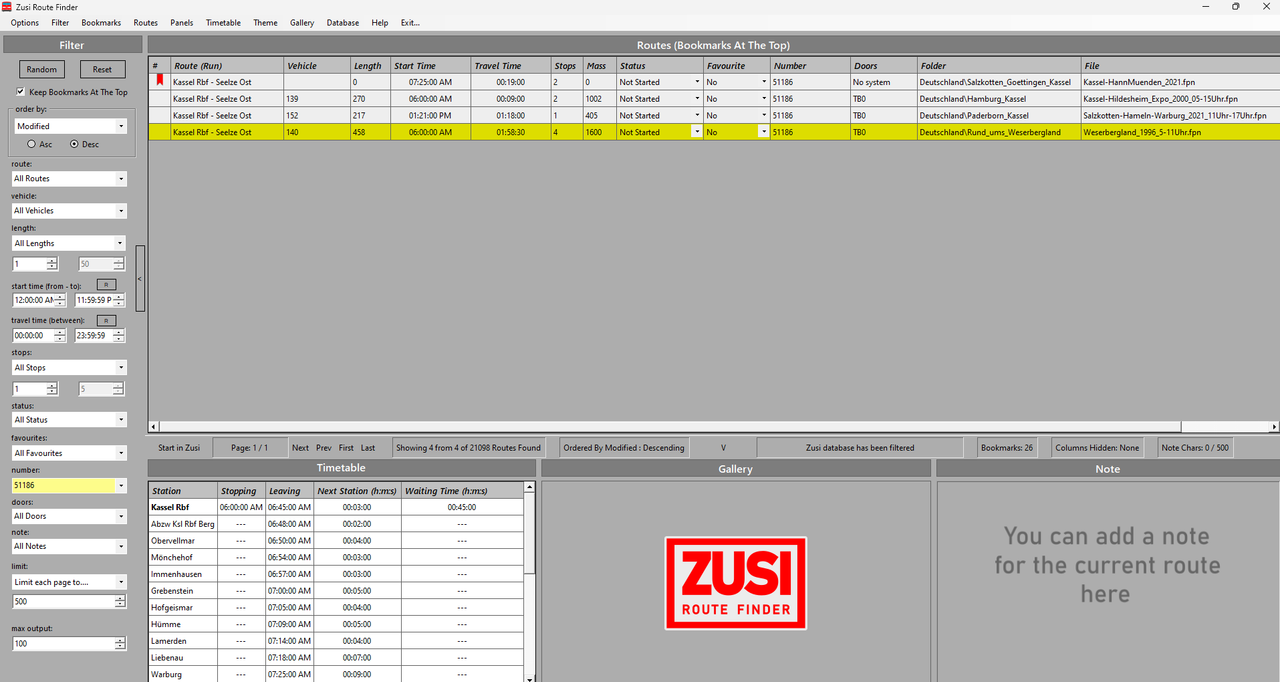This screenshot has width=1280, height=682.
Task: Open the Gallery menu
Action: click(x=302, y=22)
